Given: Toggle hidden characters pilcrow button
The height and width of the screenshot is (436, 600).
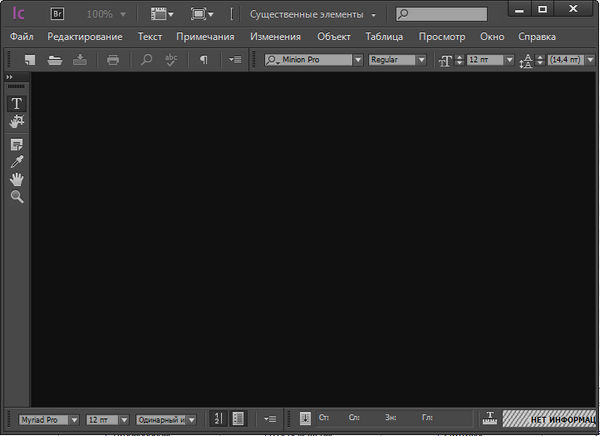Looking at the screenshot, I should click(204, 60).
